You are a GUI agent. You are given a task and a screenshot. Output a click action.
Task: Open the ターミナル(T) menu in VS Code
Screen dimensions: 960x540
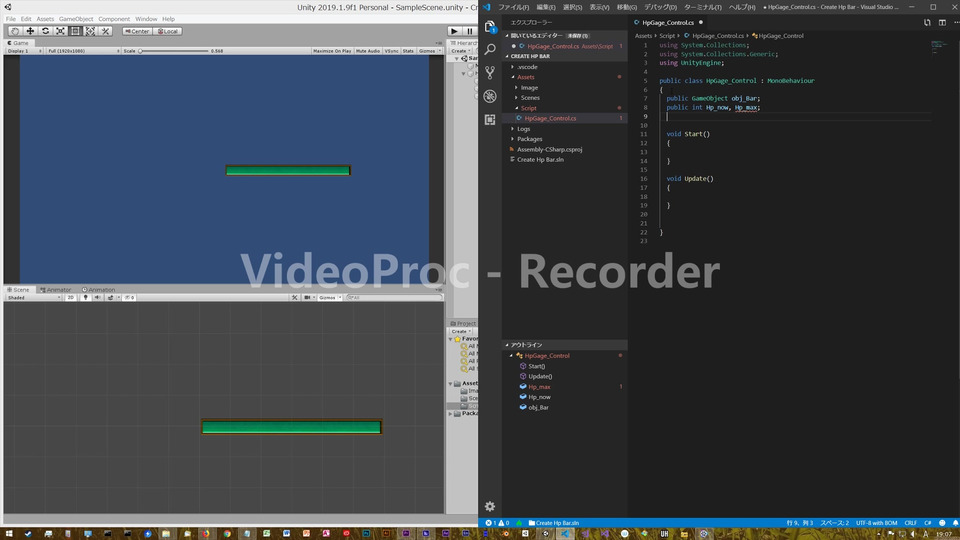pos(702,7)
